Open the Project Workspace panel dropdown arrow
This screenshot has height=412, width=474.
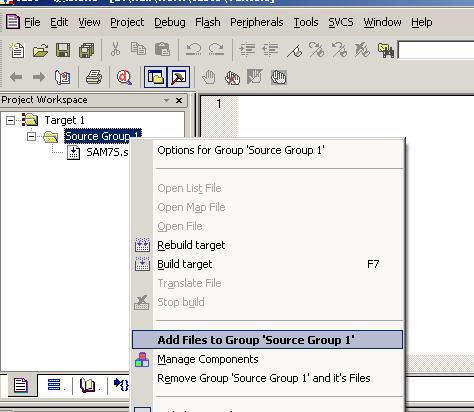(166, 100)
